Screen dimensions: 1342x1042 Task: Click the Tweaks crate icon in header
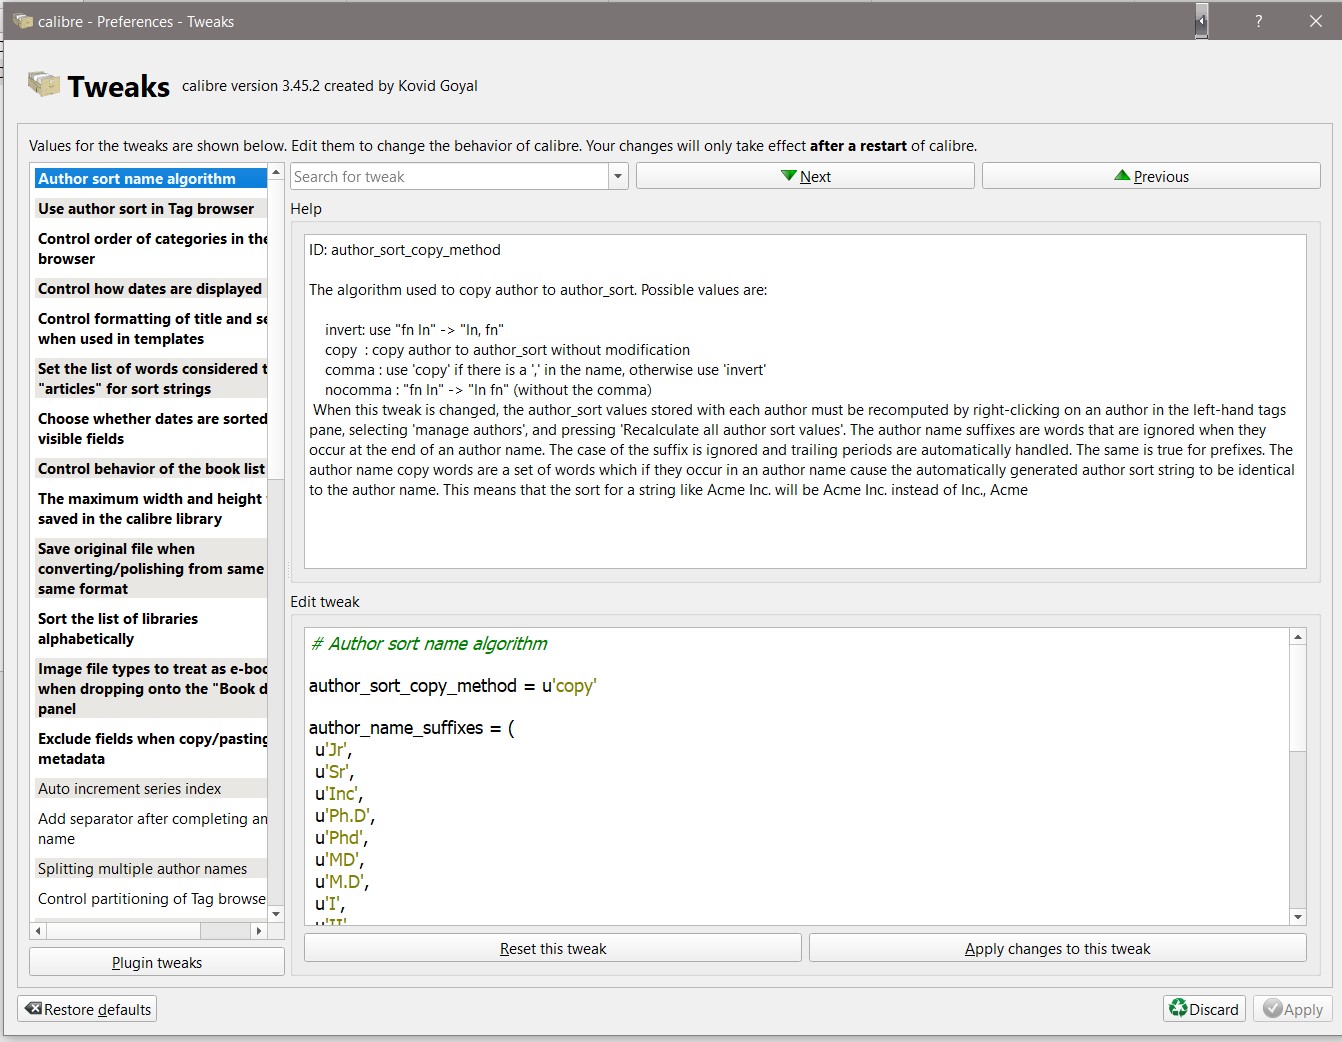tap(44, 84)
